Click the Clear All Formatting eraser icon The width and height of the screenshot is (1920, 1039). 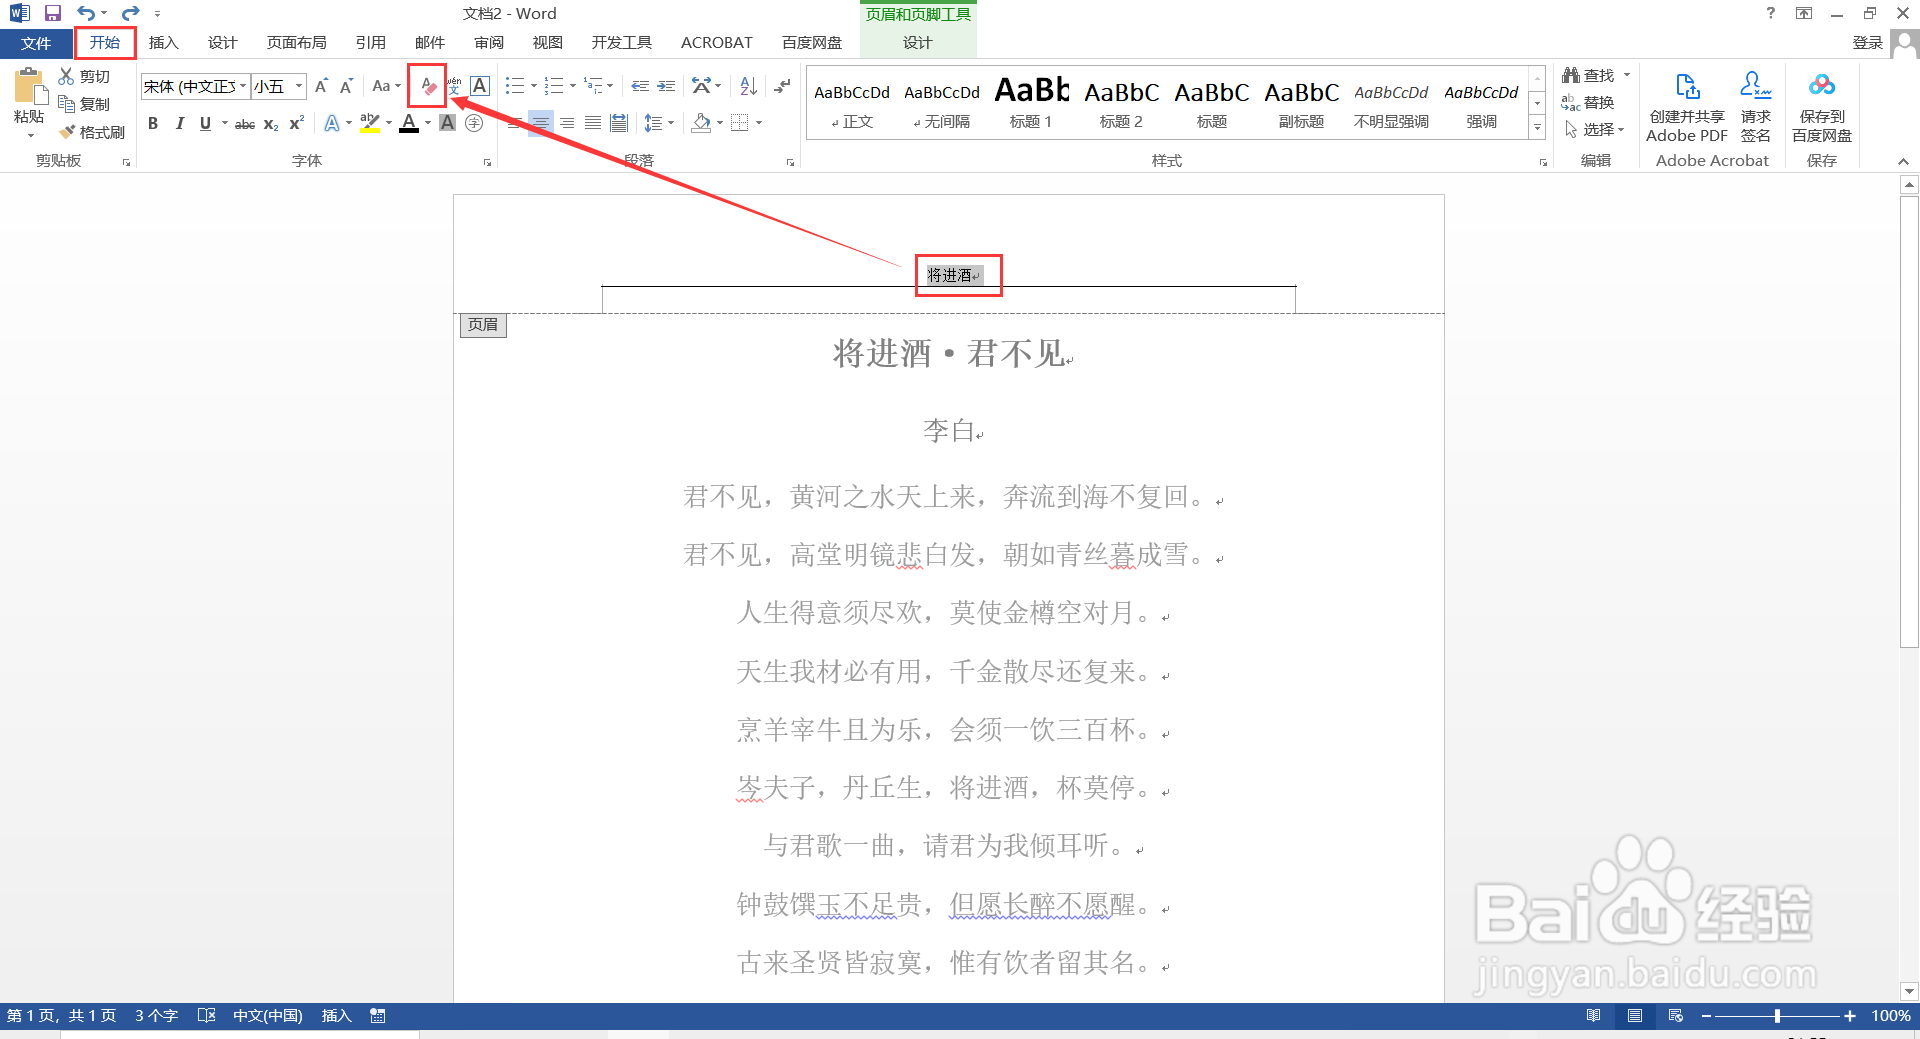pos(425,85)
